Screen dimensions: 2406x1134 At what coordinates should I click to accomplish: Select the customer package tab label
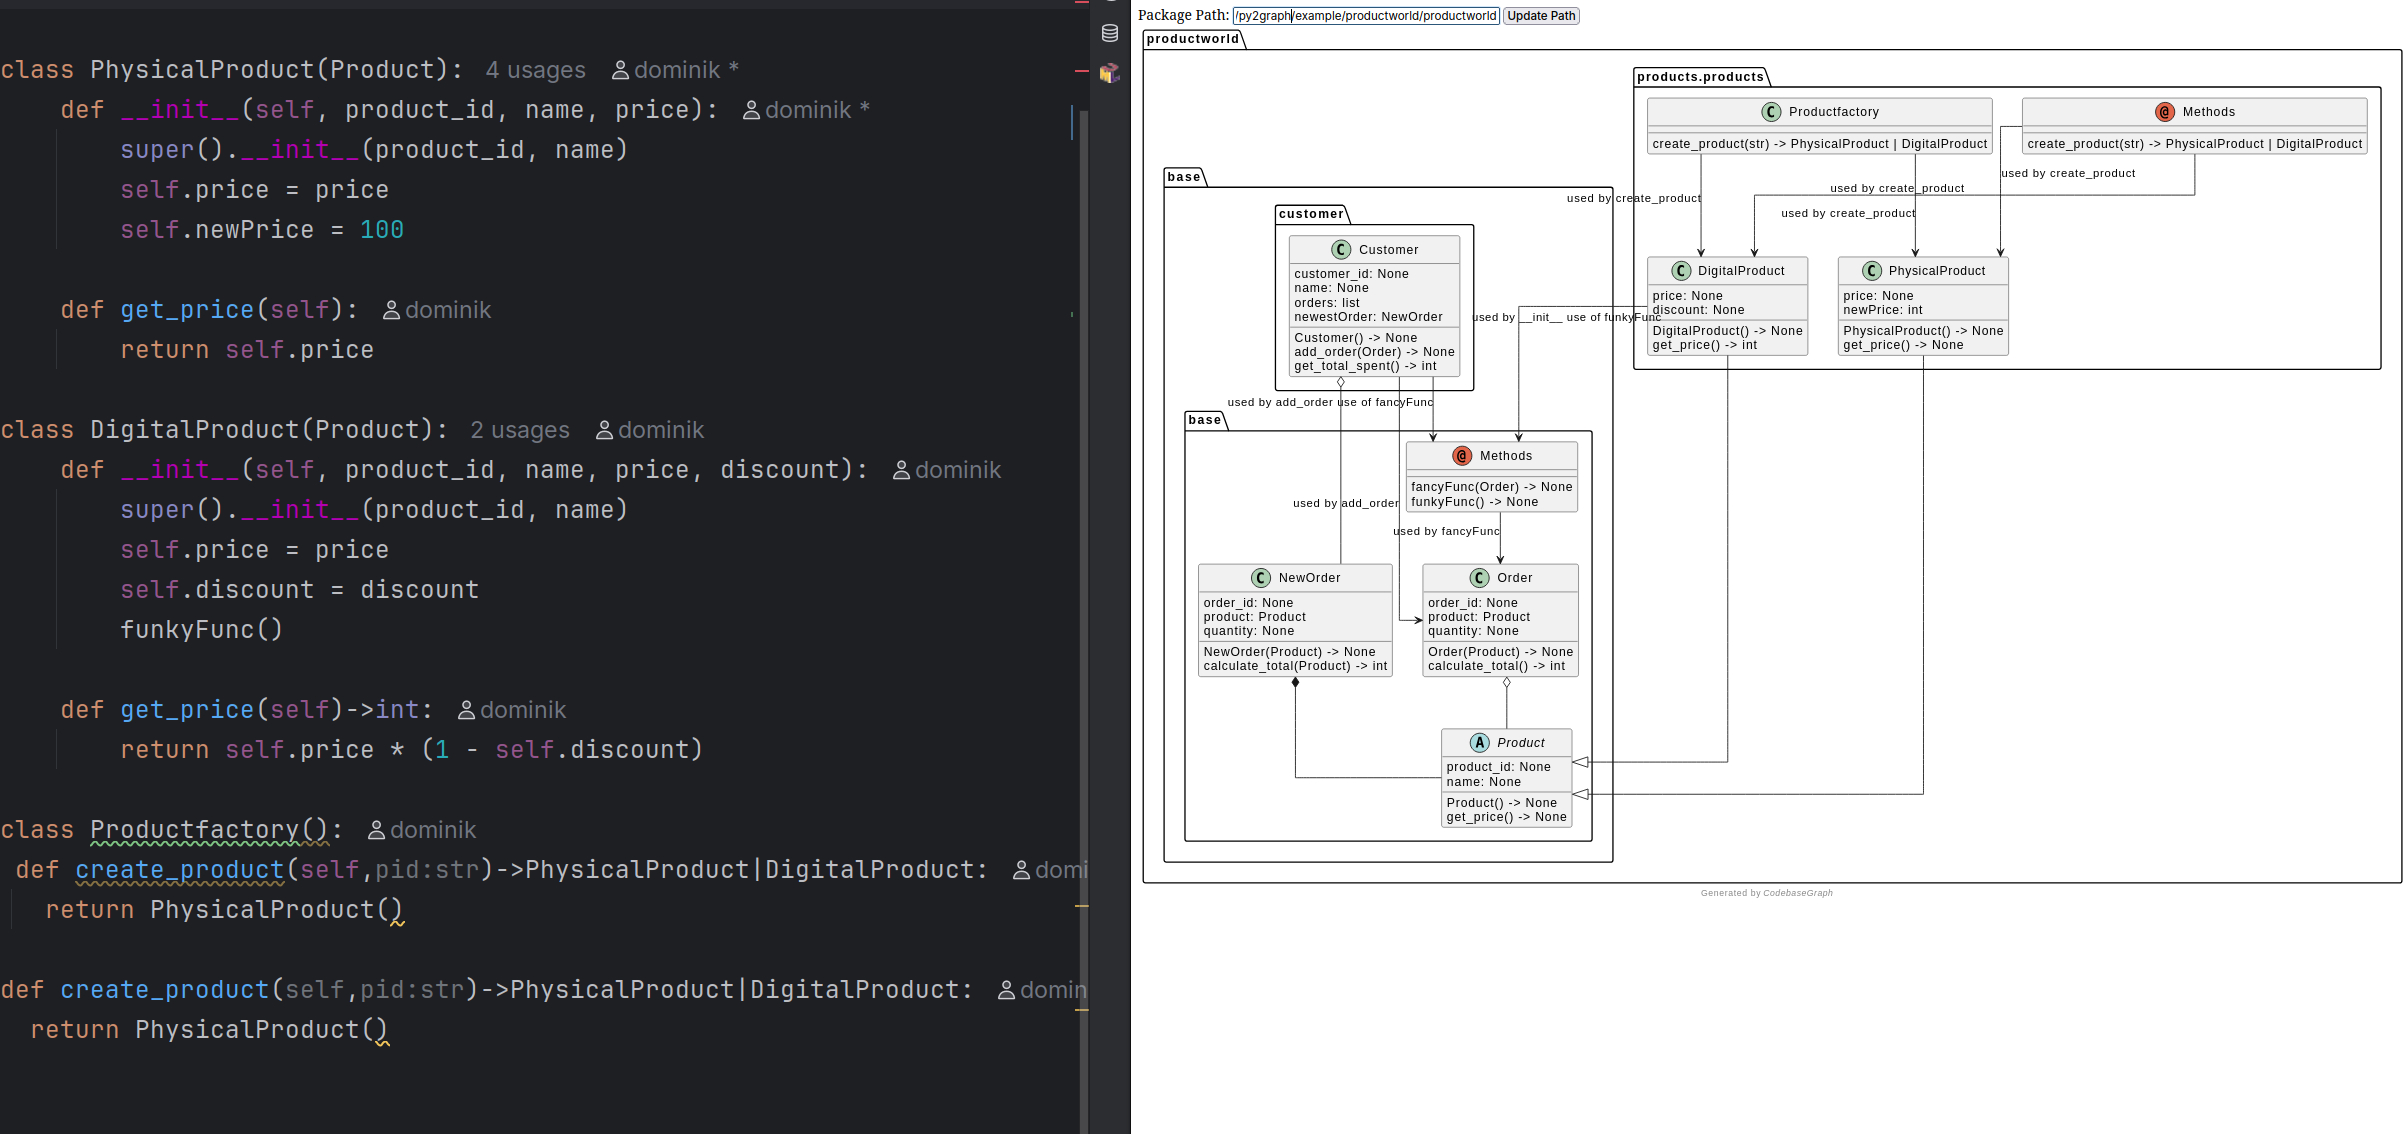click(1310, 214)
